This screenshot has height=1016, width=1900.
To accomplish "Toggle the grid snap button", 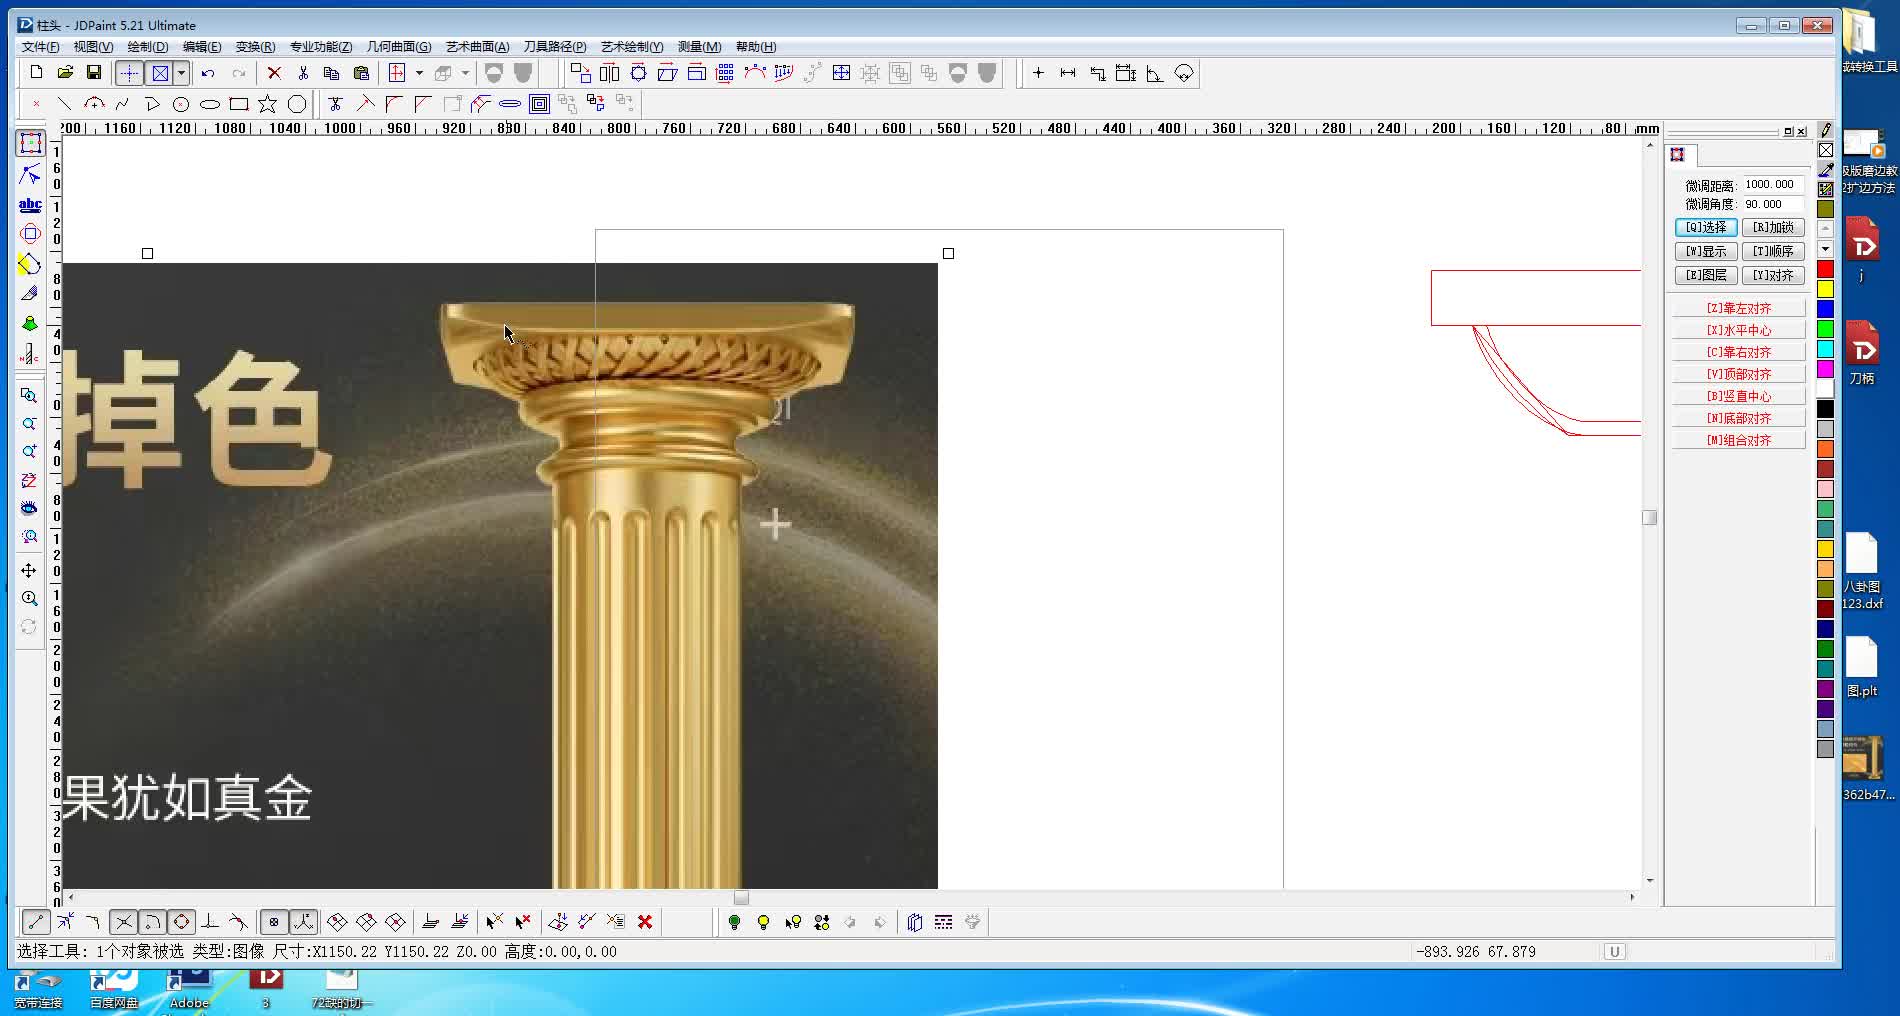I will click(x=274, y=922).
